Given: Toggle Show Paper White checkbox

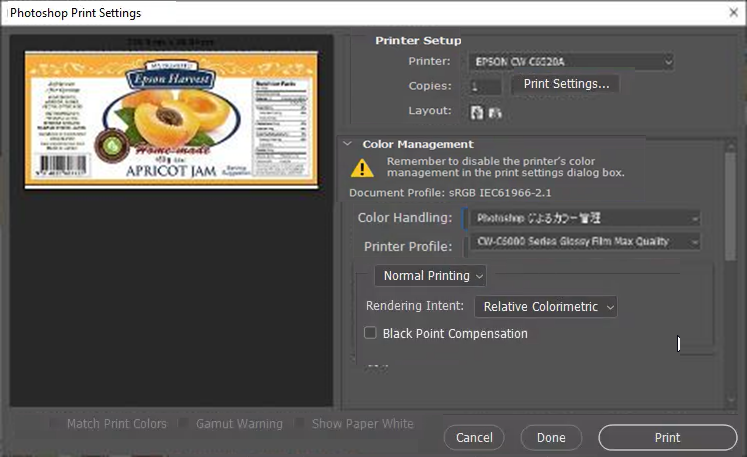Looking at the screenshot, I should point(300,424).
